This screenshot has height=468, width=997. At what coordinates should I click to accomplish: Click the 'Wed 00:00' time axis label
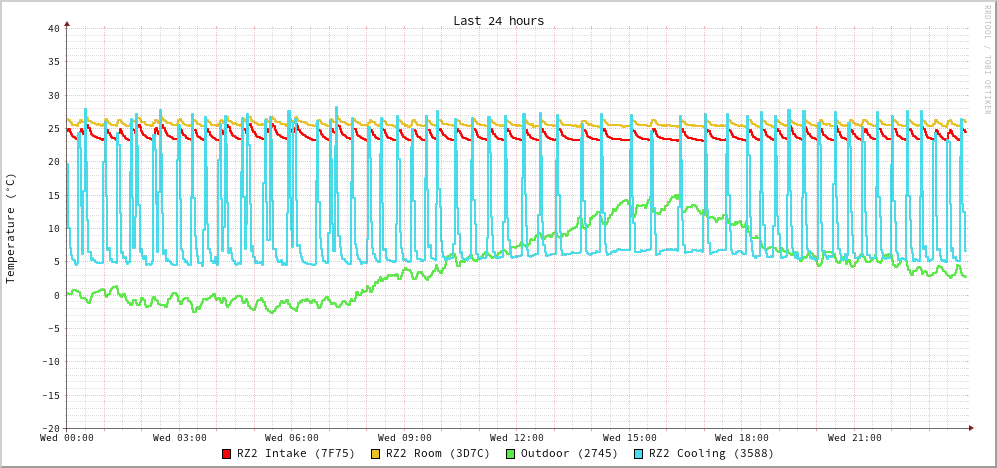67,437
